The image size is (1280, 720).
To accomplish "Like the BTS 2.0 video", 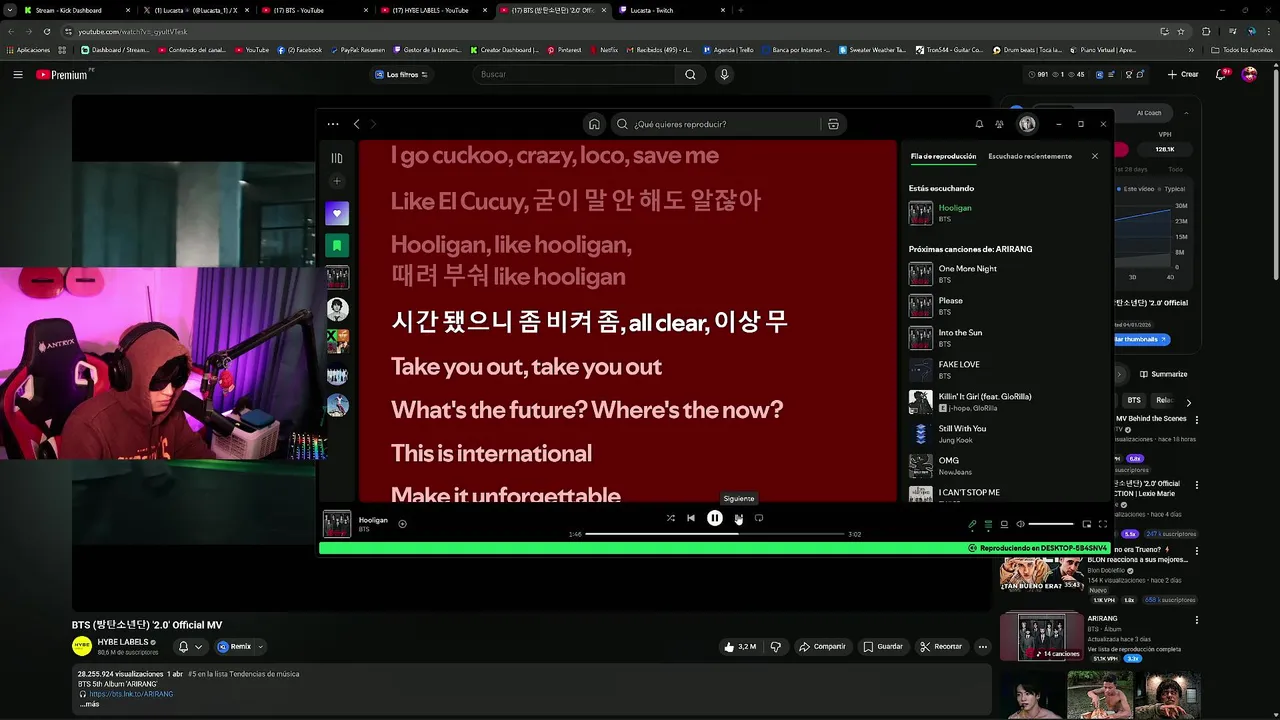I will 740,646.
